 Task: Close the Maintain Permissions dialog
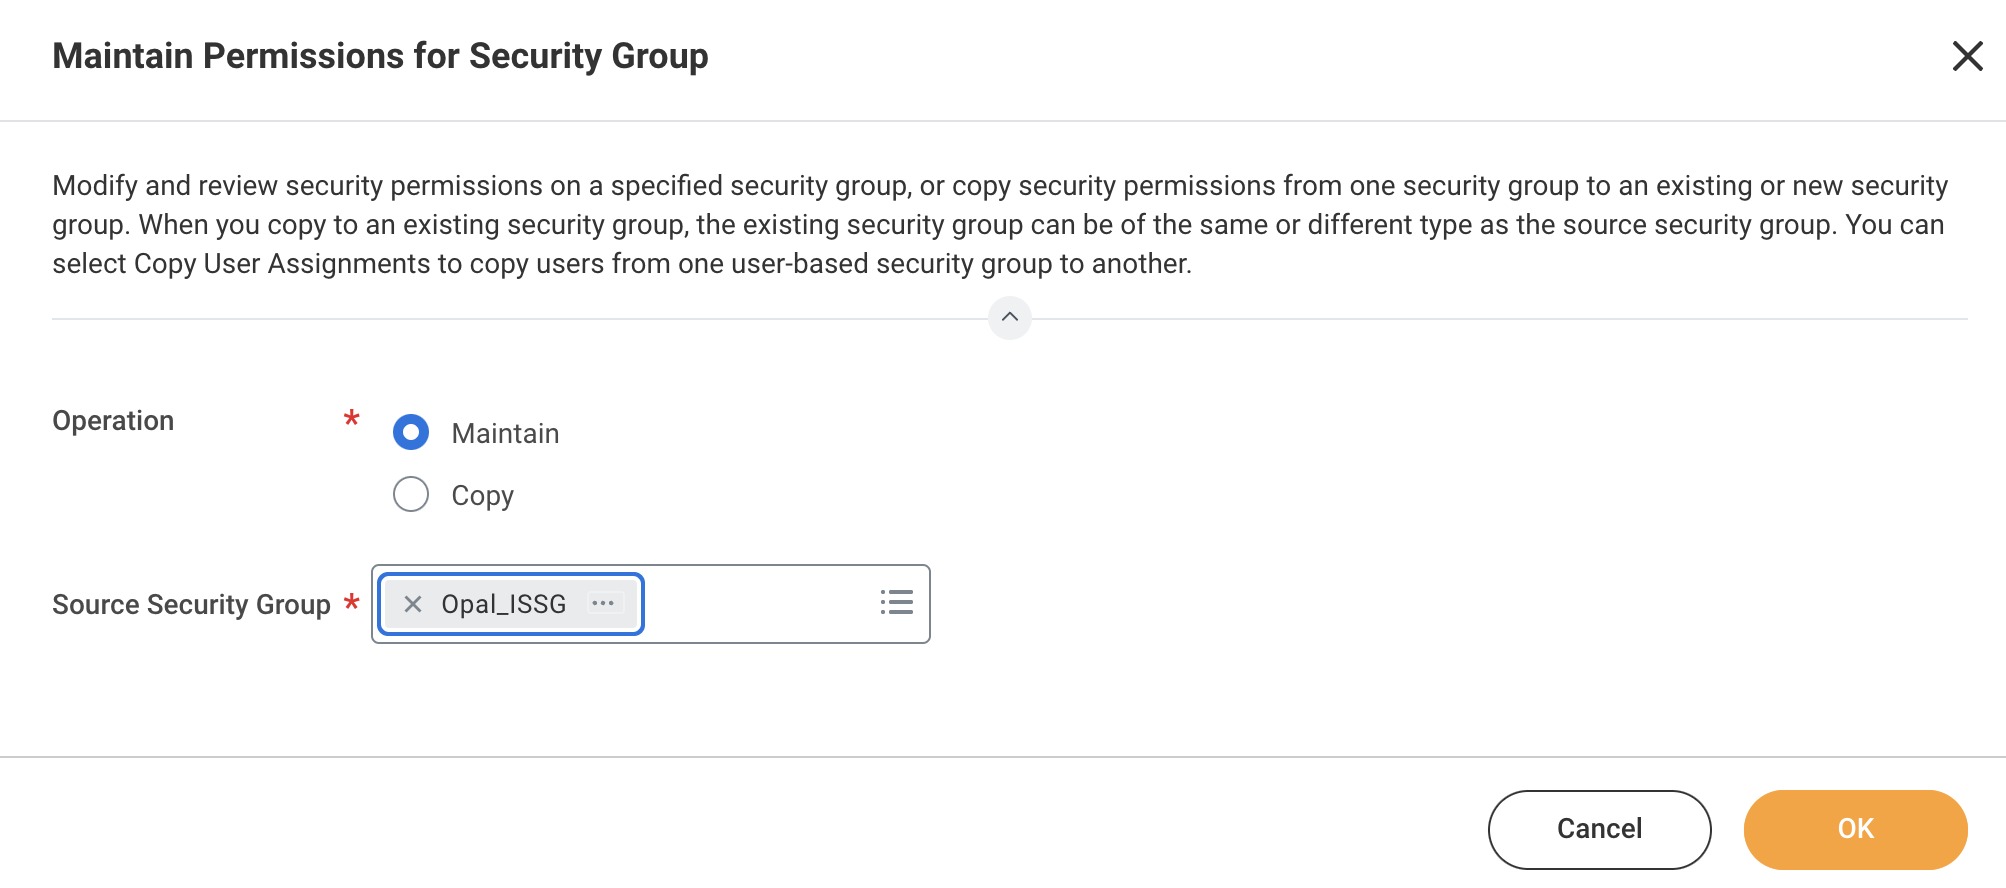(1967, 56)
